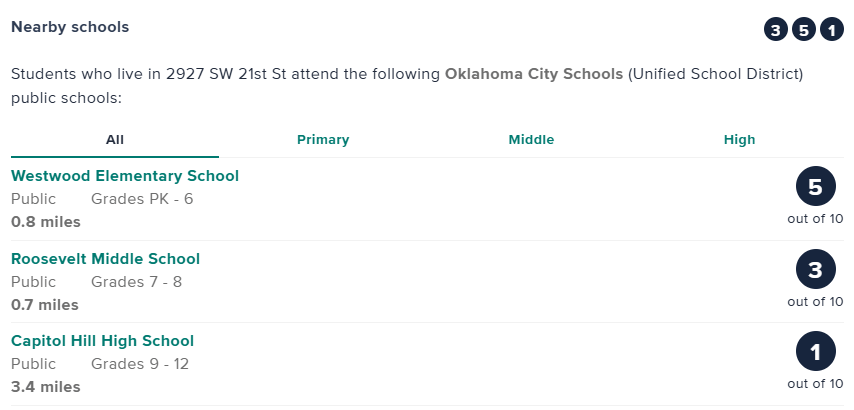Image resolution: width=854 pixels, height=410 pixels.
Task: Show the Middle schools tab
Action: pos(531,140)
